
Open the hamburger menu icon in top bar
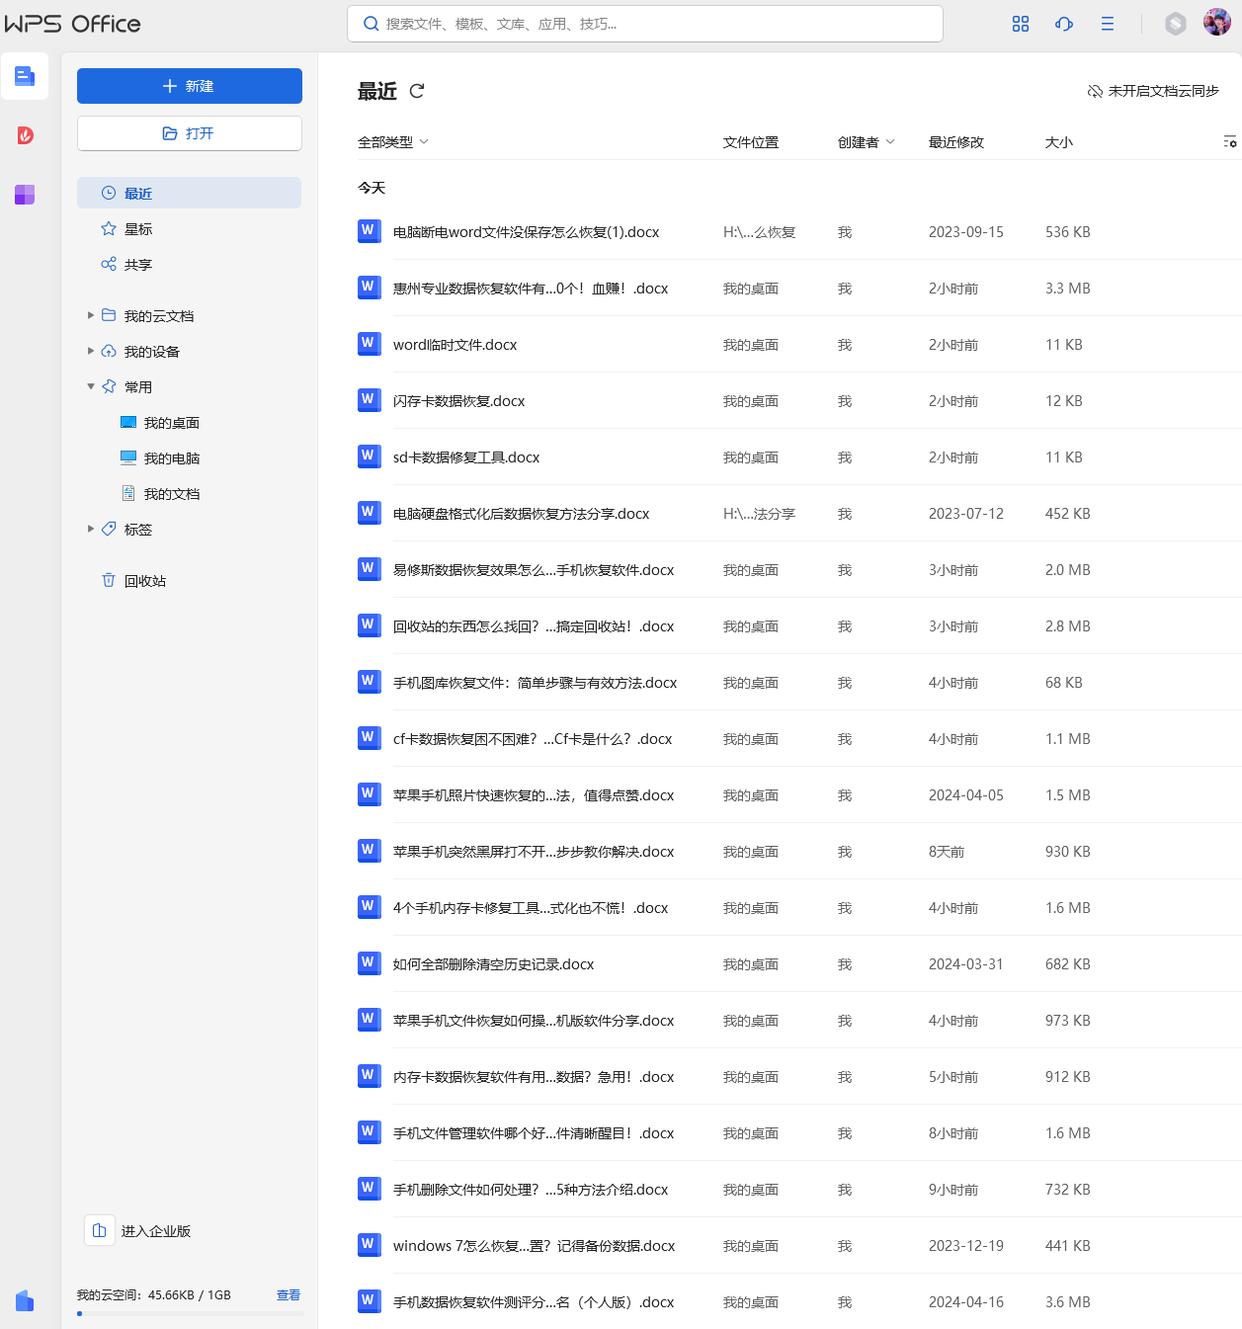[x=1107, y=24]
